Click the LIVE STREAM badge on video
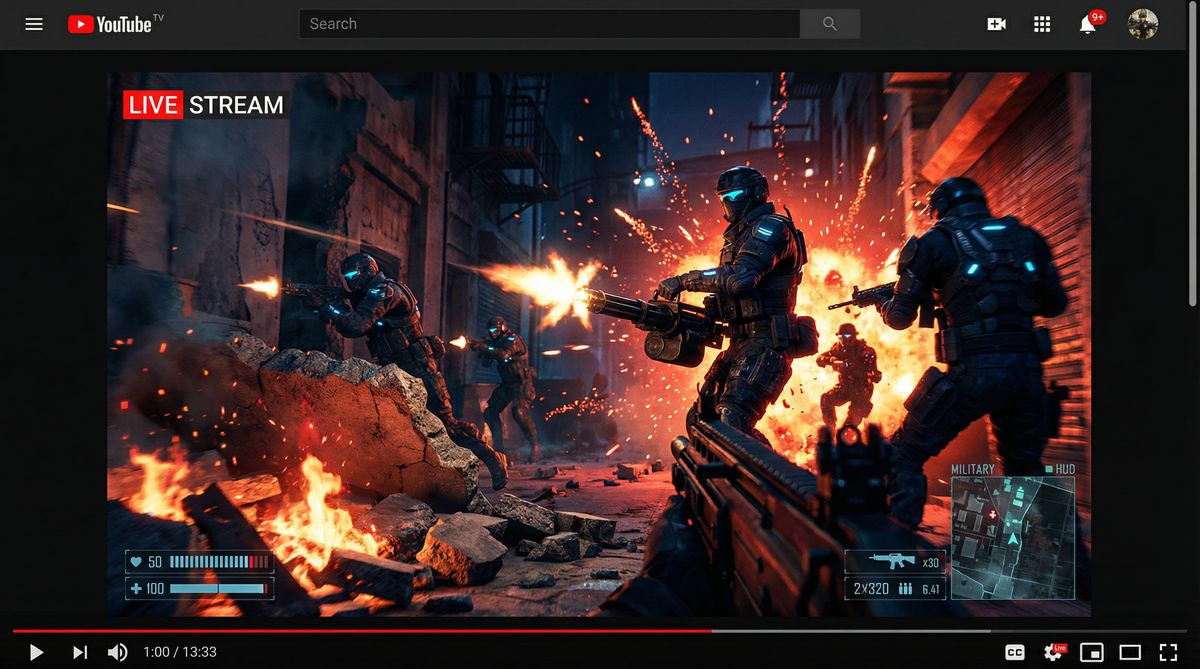1200x669 pixels. tap(205, 105)
